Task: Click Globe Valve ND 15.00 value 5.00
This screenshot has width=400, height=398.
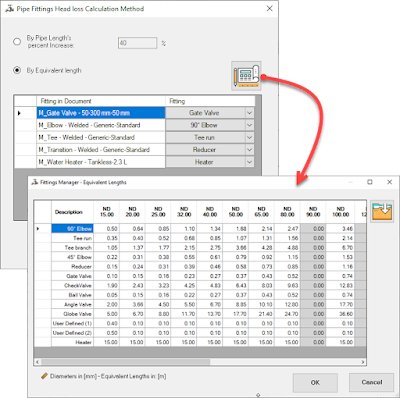Action: (107, 314)
